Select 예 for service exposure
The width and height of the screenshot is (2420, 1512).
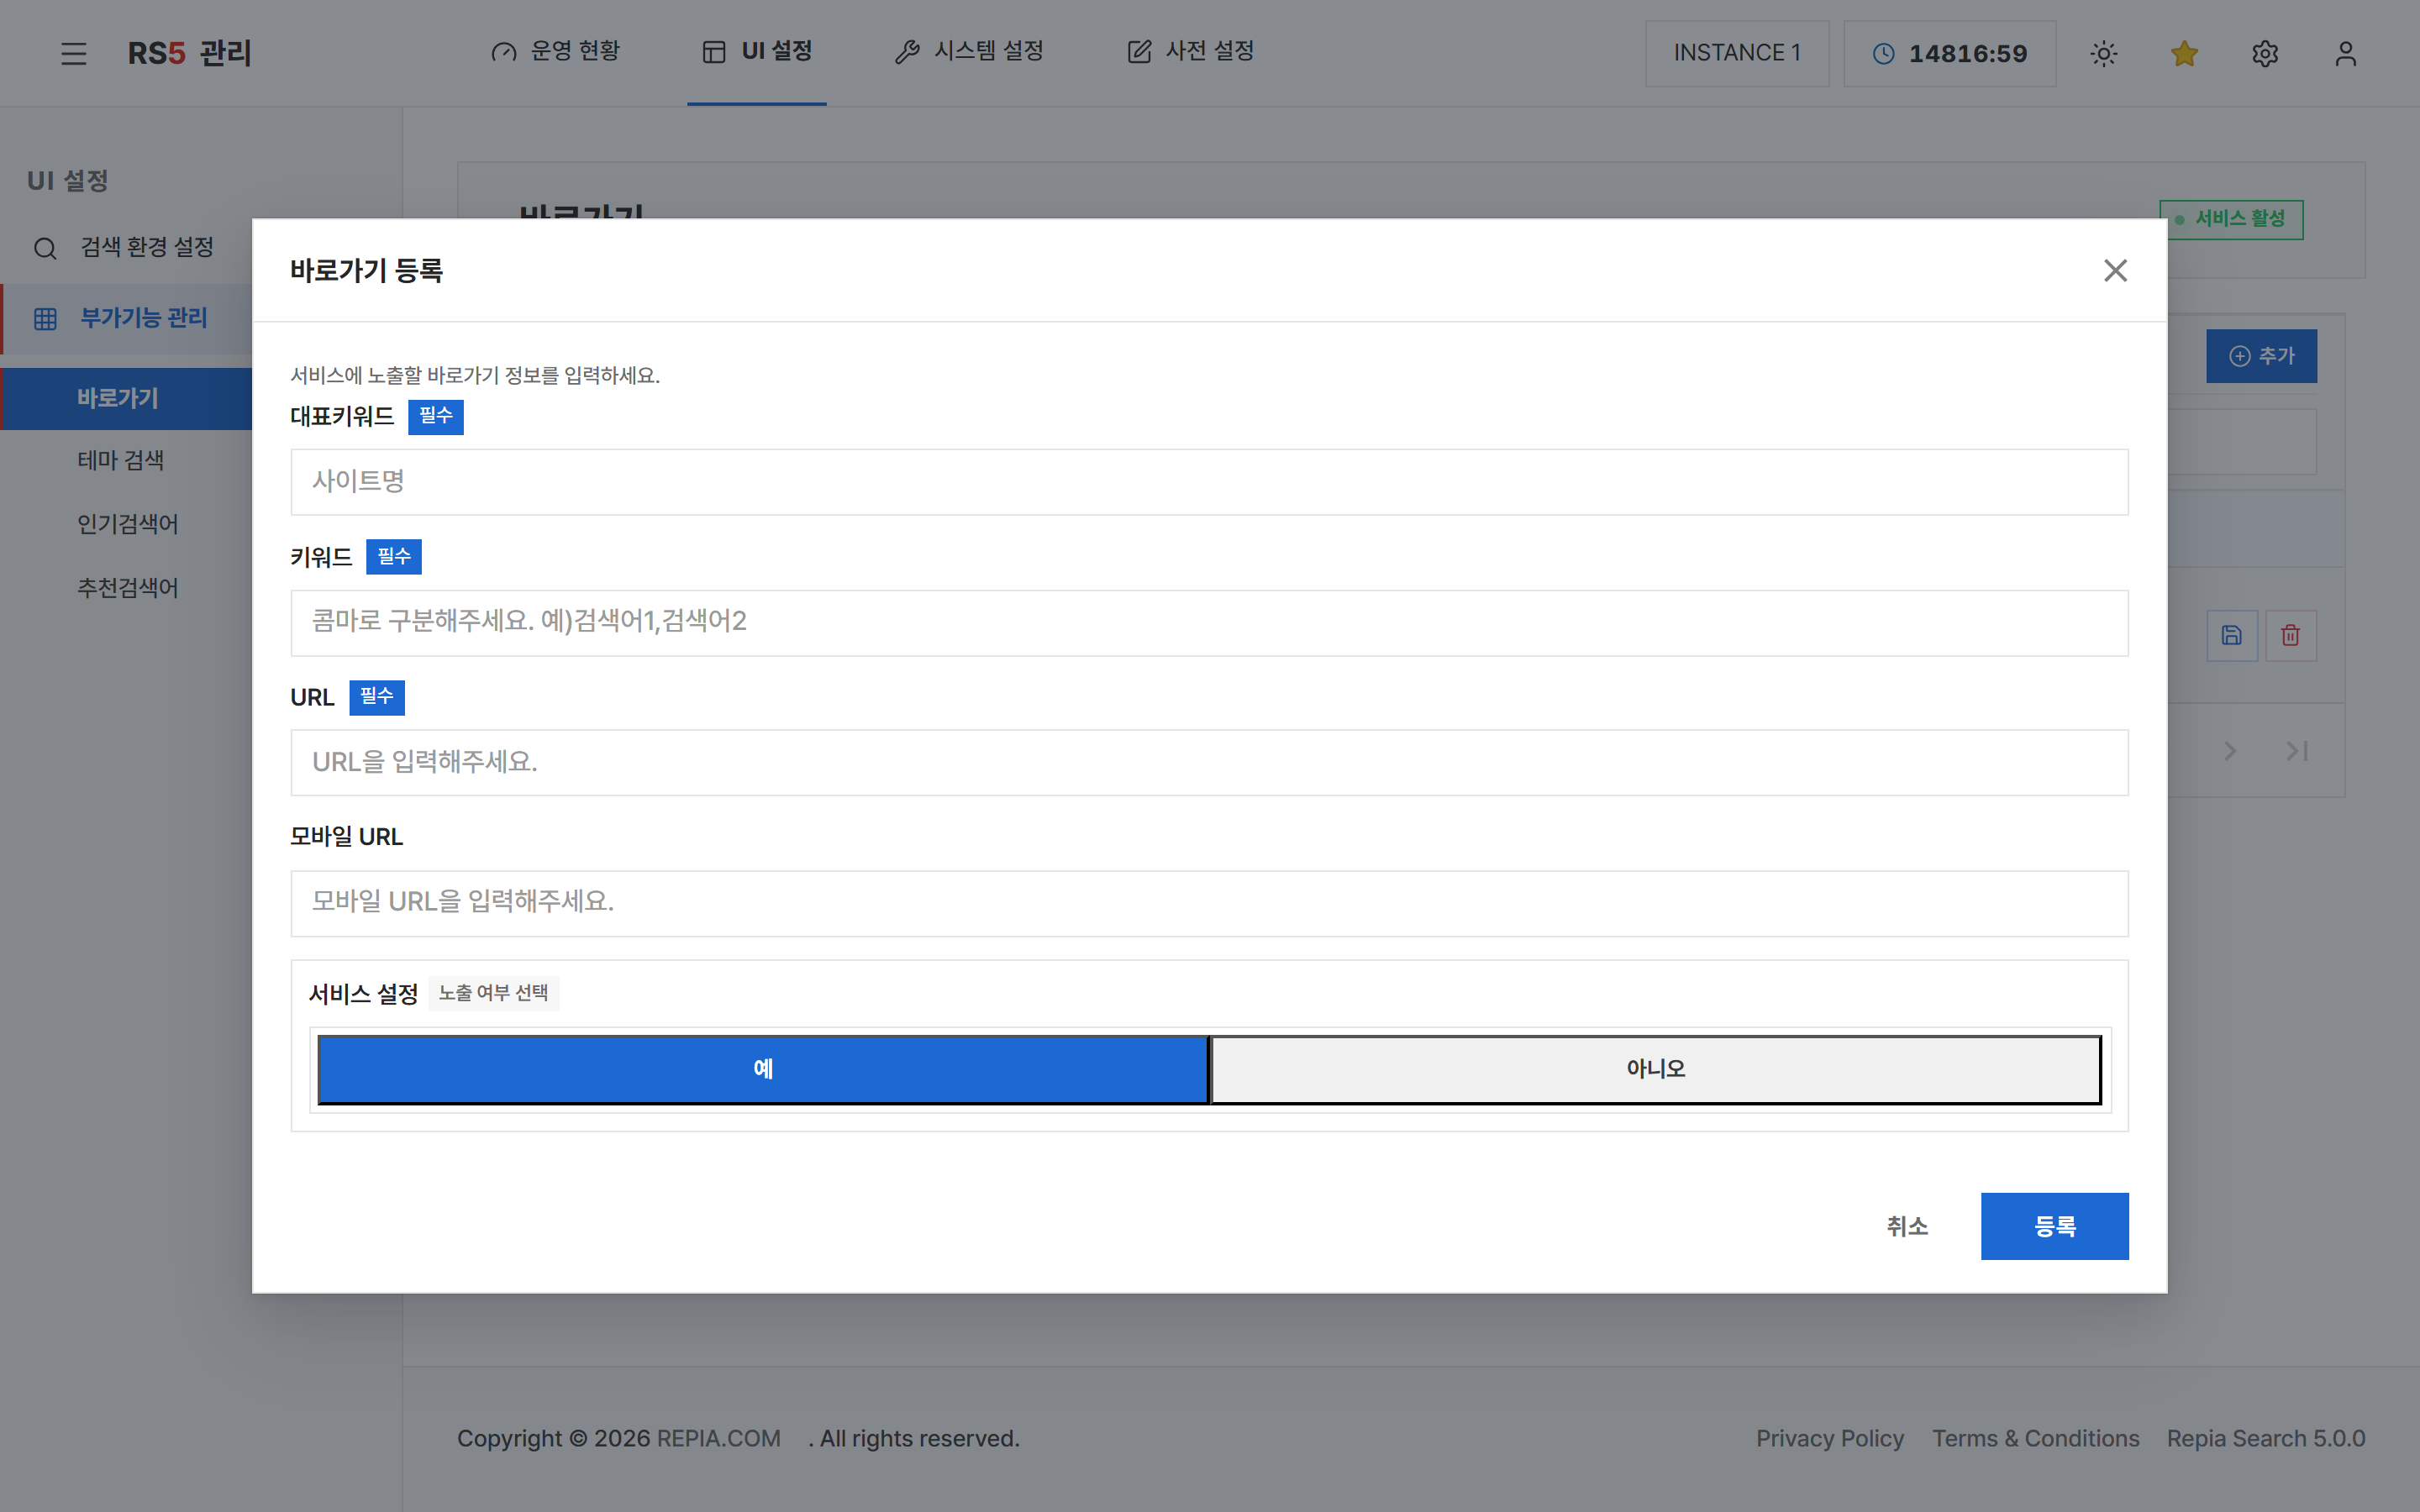point(763,1069)
